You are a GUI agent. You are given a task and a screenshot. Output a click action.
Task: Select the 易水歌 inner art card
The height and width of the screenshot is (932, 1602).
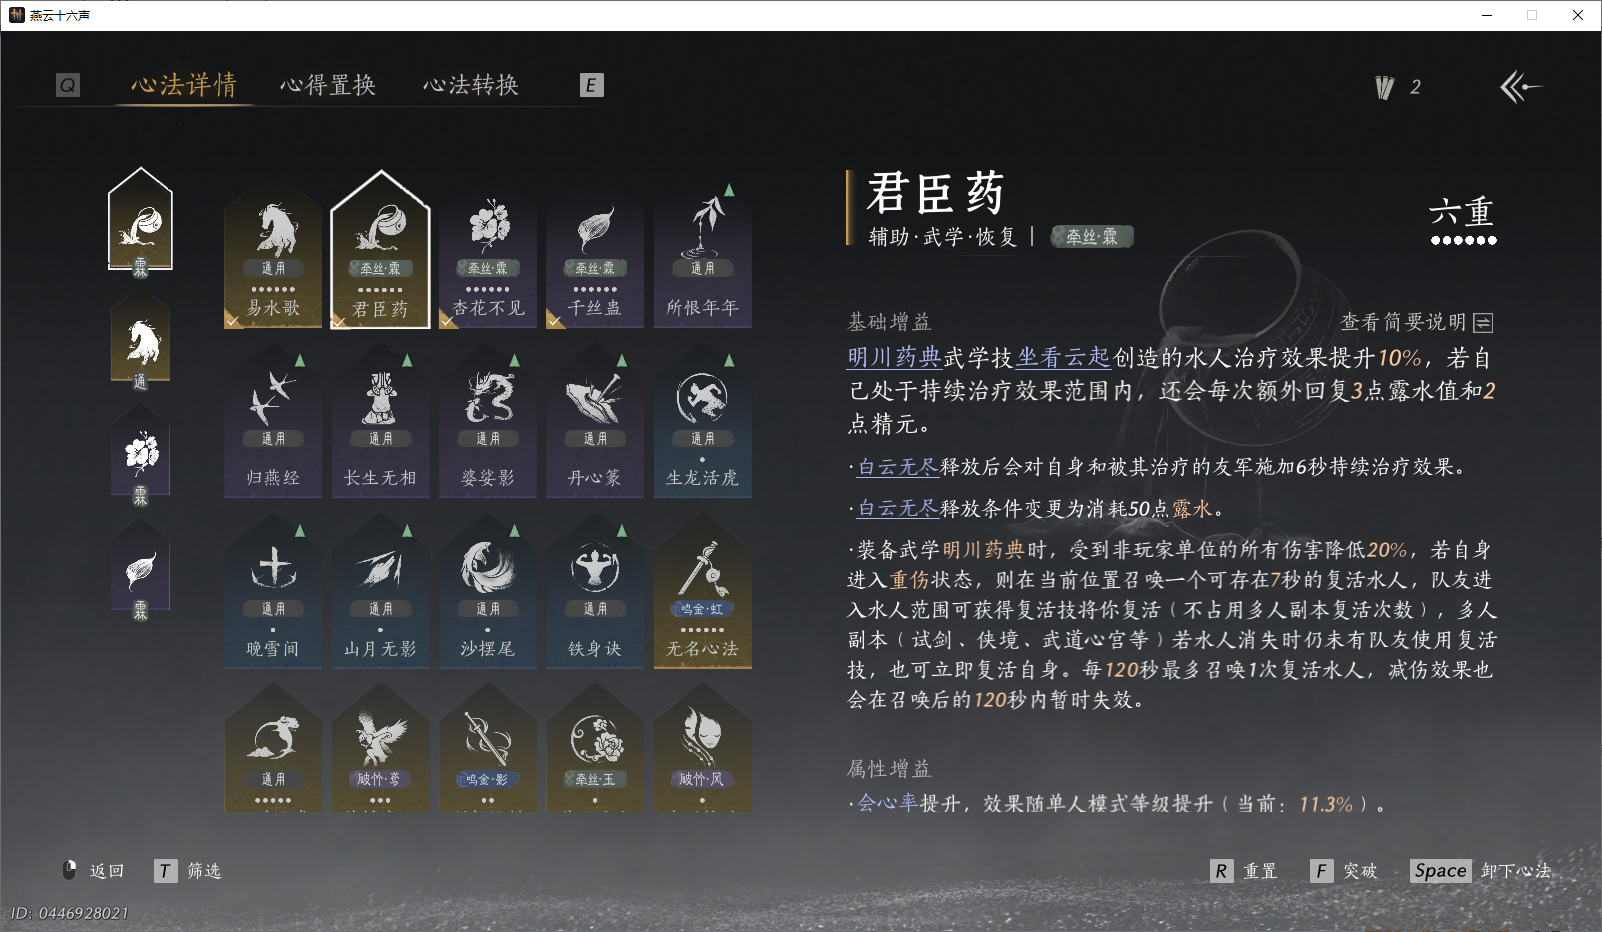click(x=273, y=254)
